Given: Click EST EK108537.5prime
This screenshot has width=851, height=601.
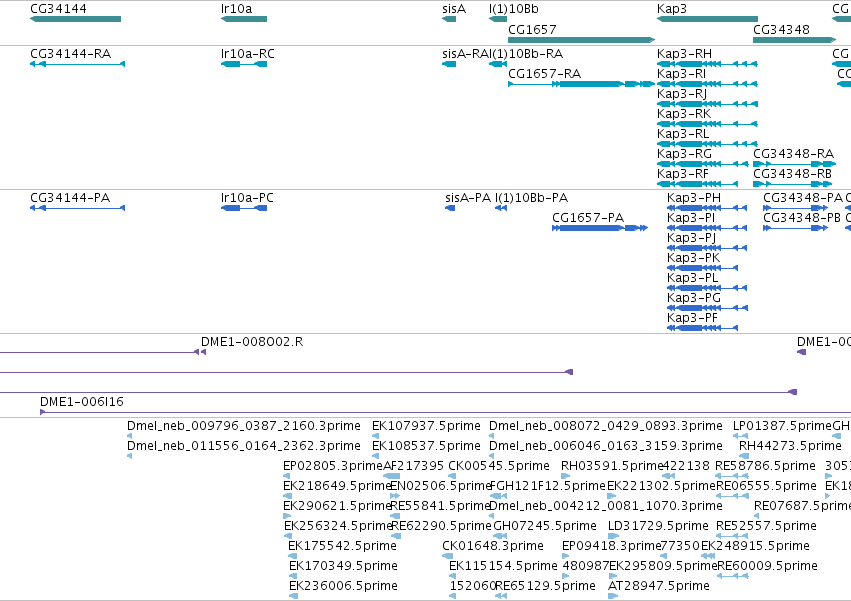Looking at the screenshot, I should point(375,456).
